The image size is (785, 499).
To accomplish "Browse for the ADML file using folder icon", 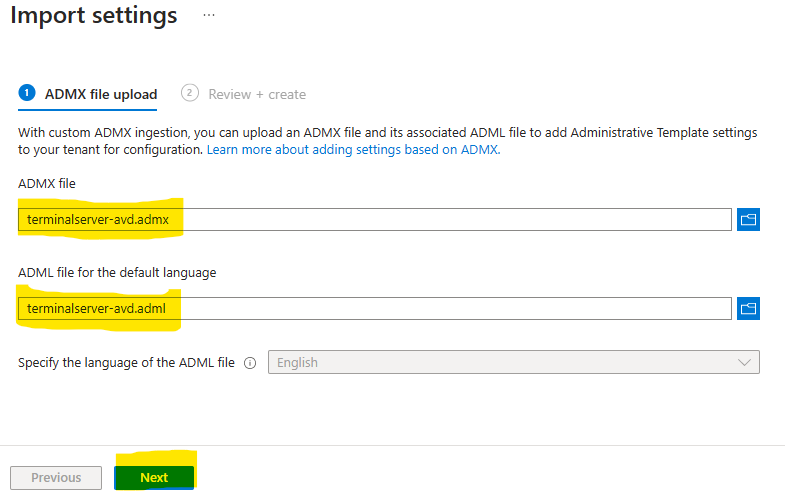I will coord(748,309).
